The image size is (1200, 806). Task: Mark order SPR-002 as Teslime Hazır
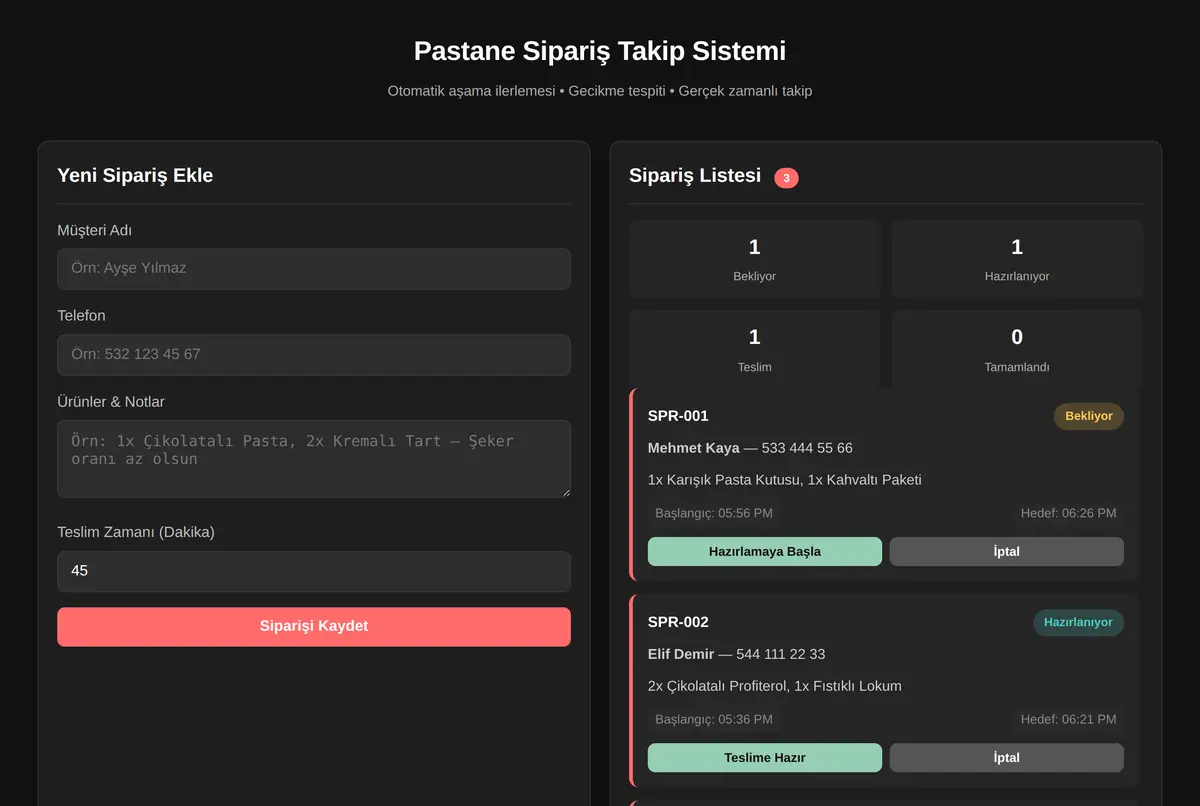(x=765, y=757)
